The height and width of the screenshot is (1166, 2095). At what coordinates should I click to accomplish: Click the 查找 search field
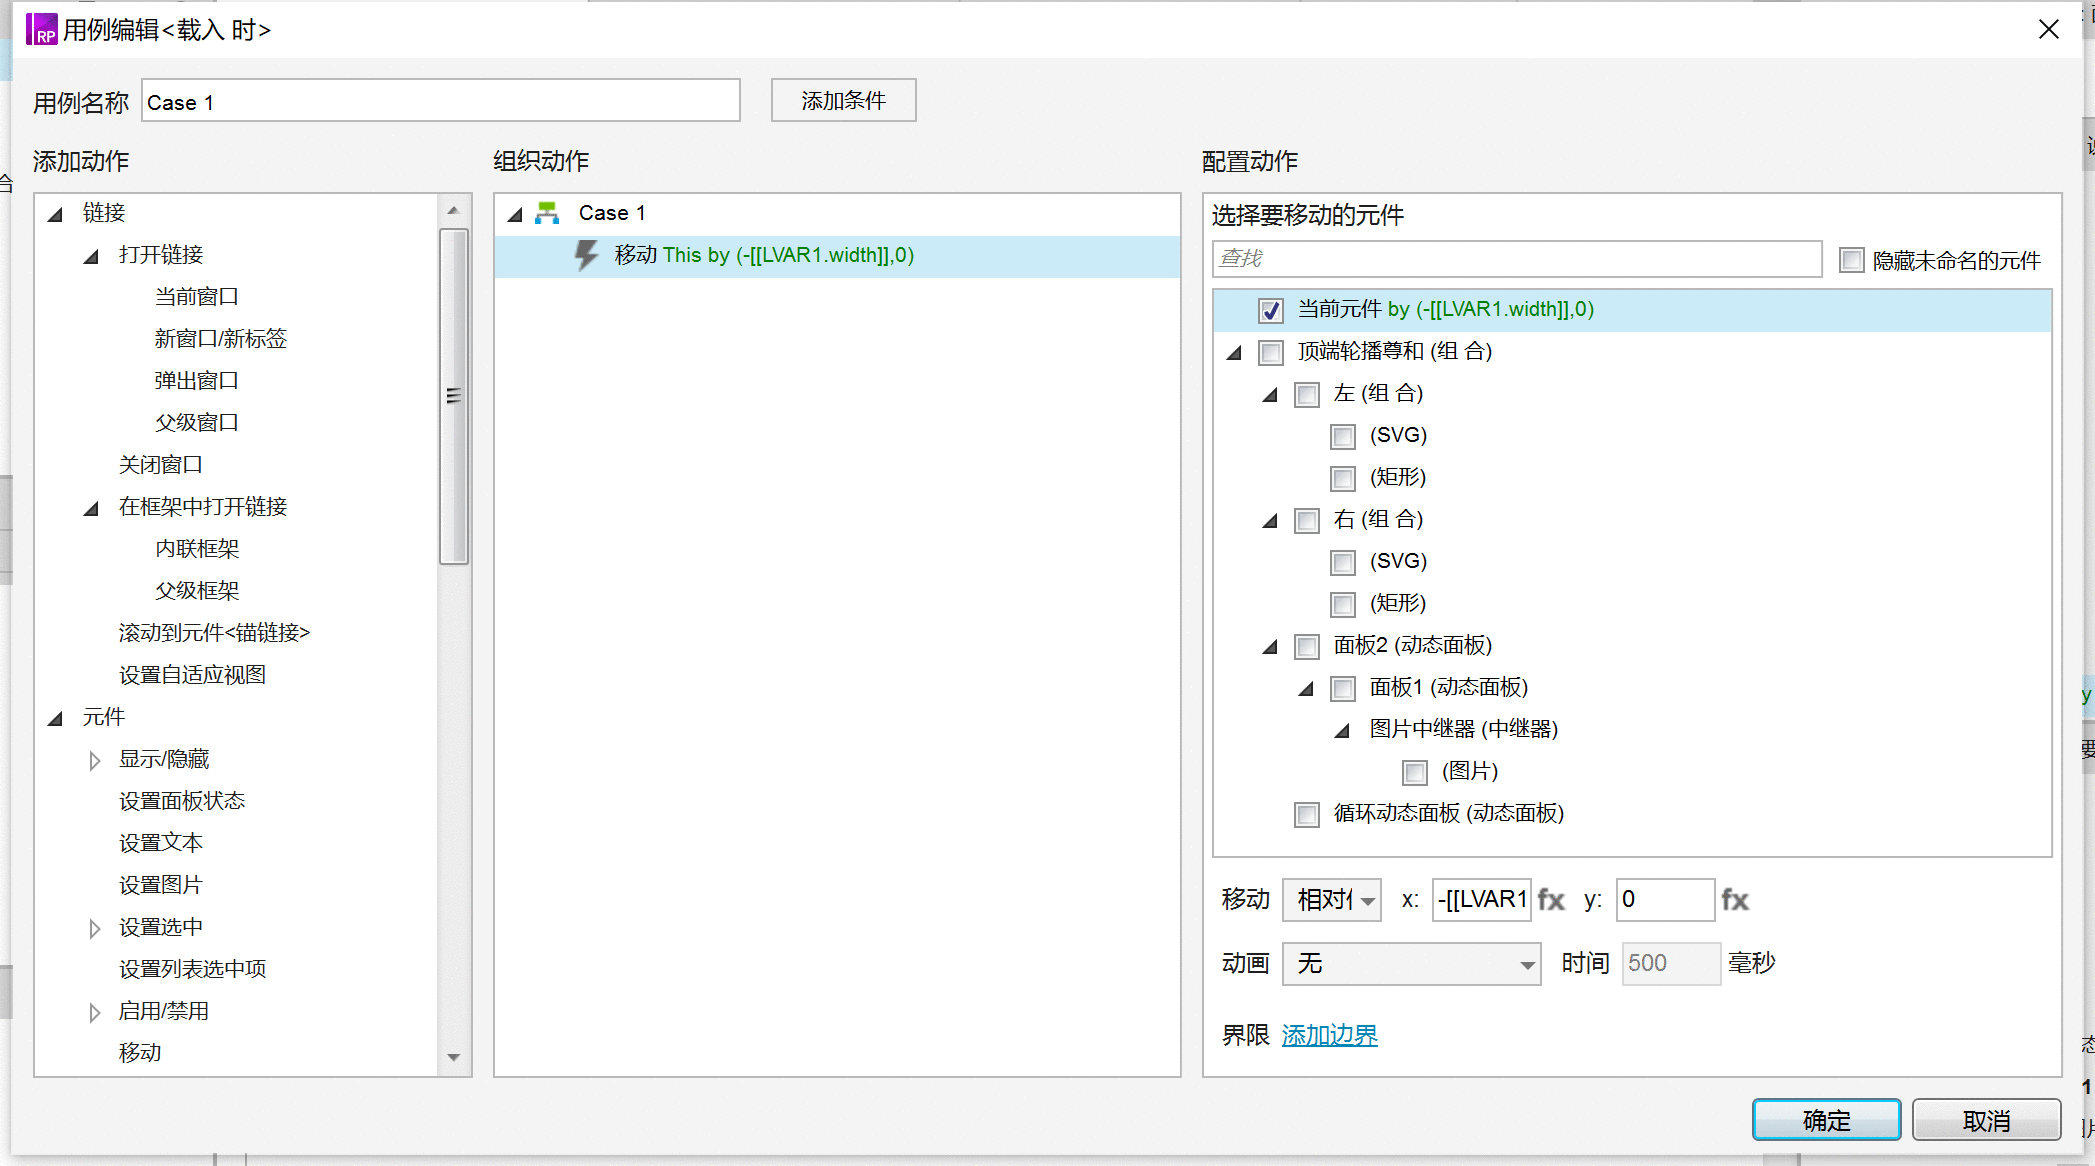1516,259
